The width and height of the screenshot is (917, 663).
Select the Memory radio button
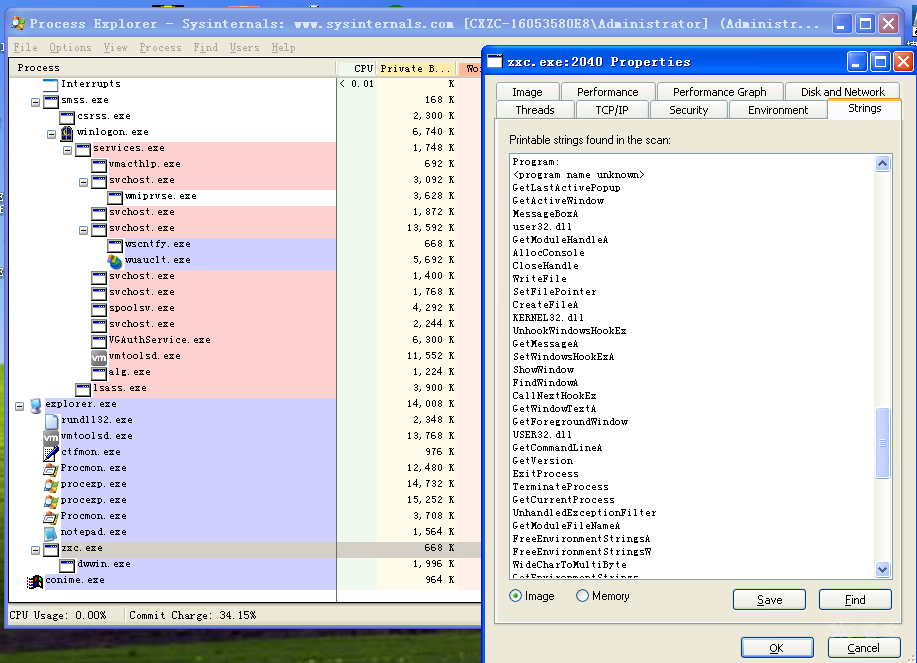[582, 596]
